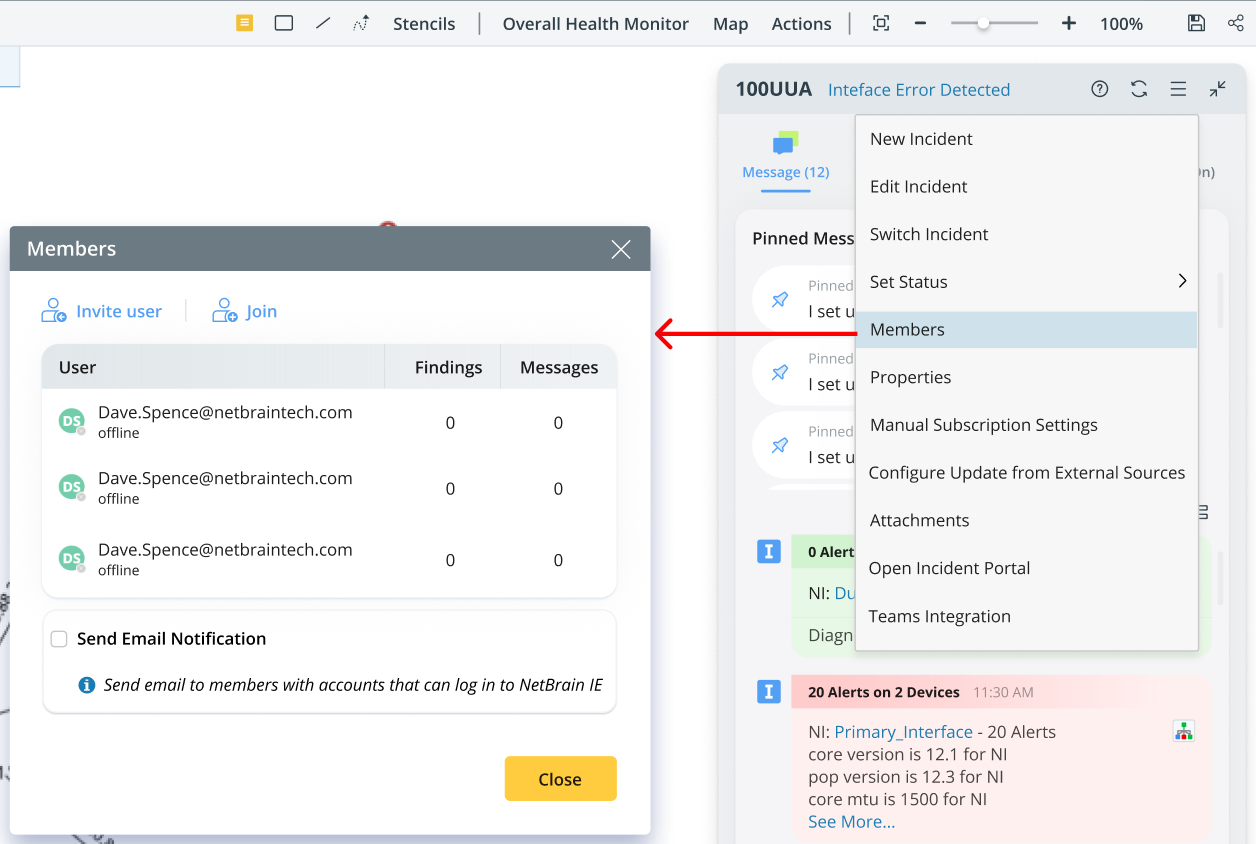Select the dotted path arrow tool
This screenshot has width=1256, height=844.
(x=361, y=23)
